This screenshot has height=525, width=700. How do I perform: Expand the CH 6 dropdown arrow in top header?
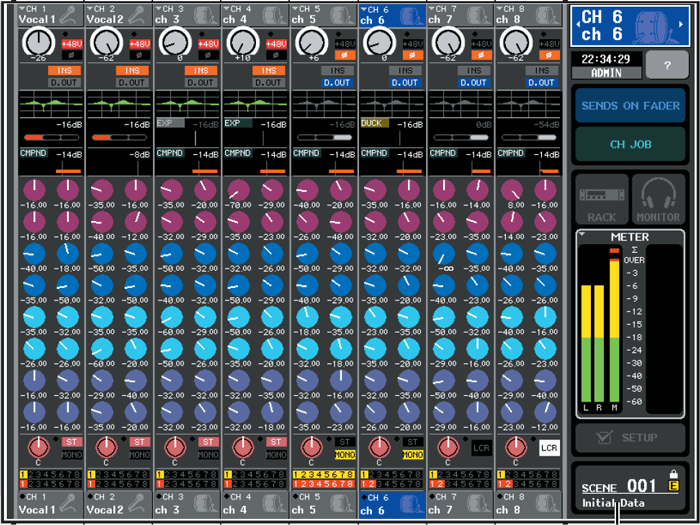[363, 8]
